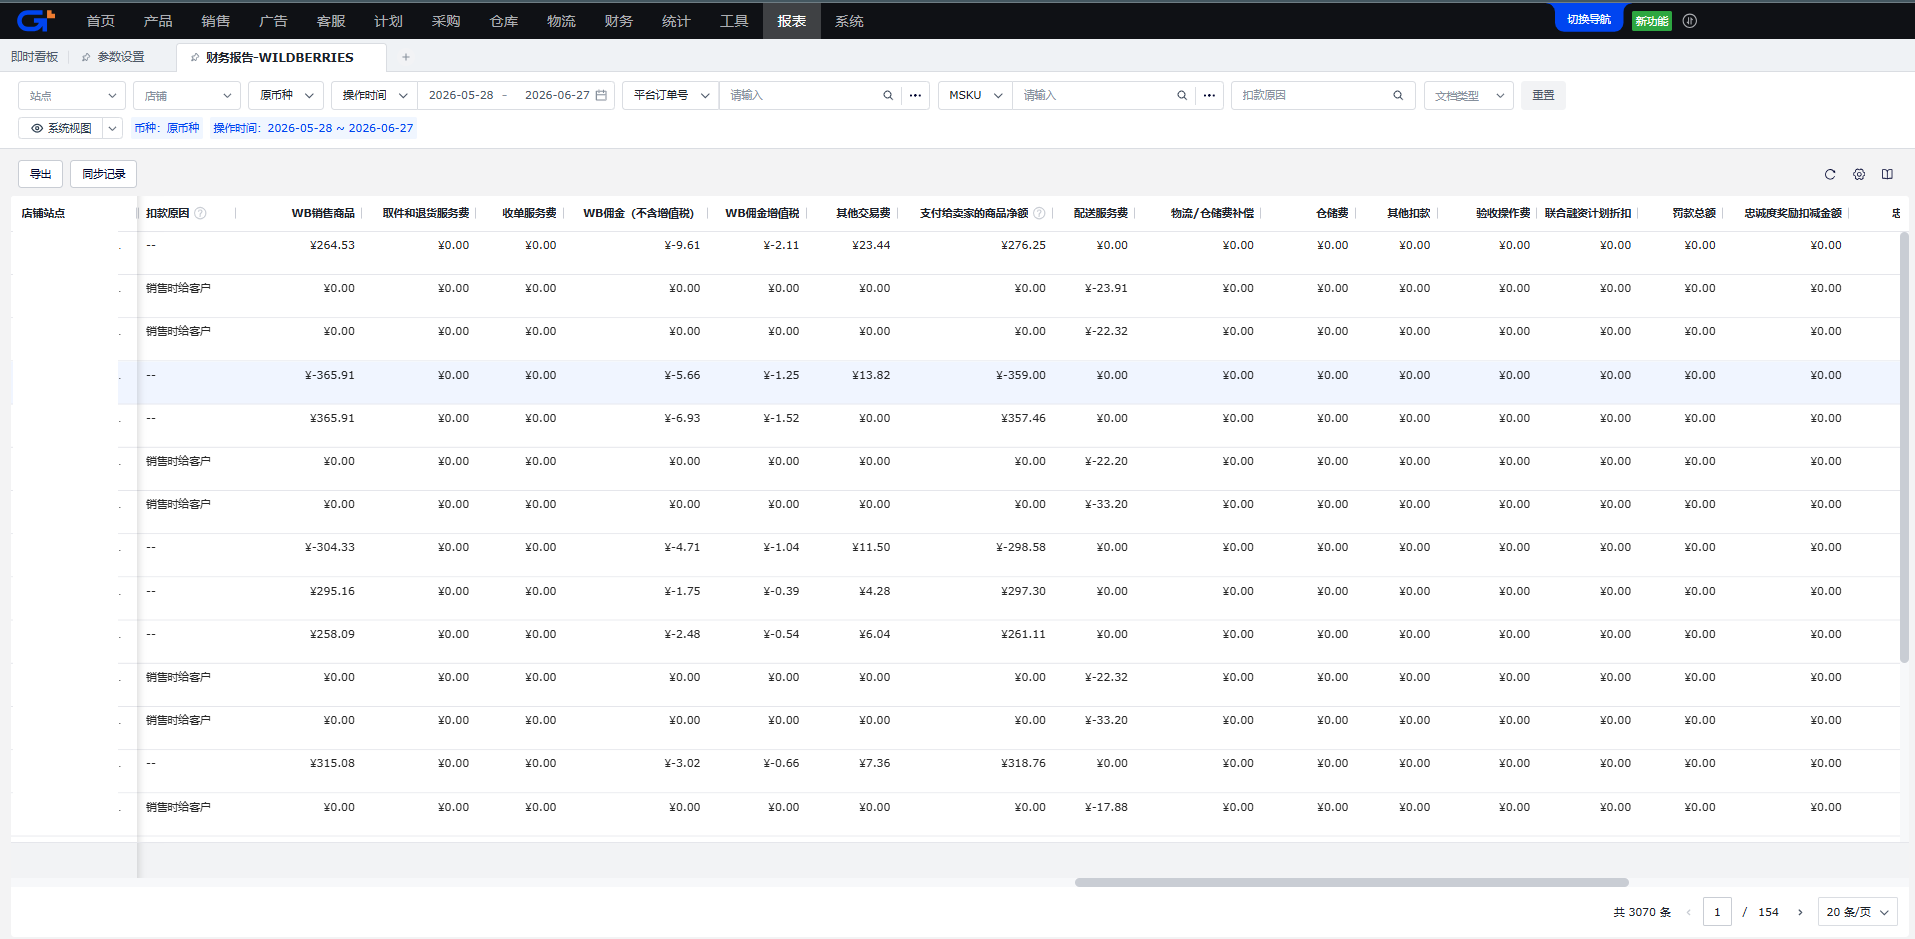Toggle the 系统视图 eye view button
The image size is (1915, 939).
coord(60,128)
